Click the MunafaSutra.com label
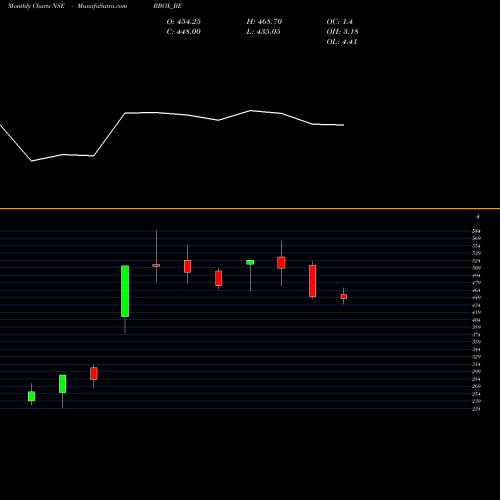 [102, 6]
